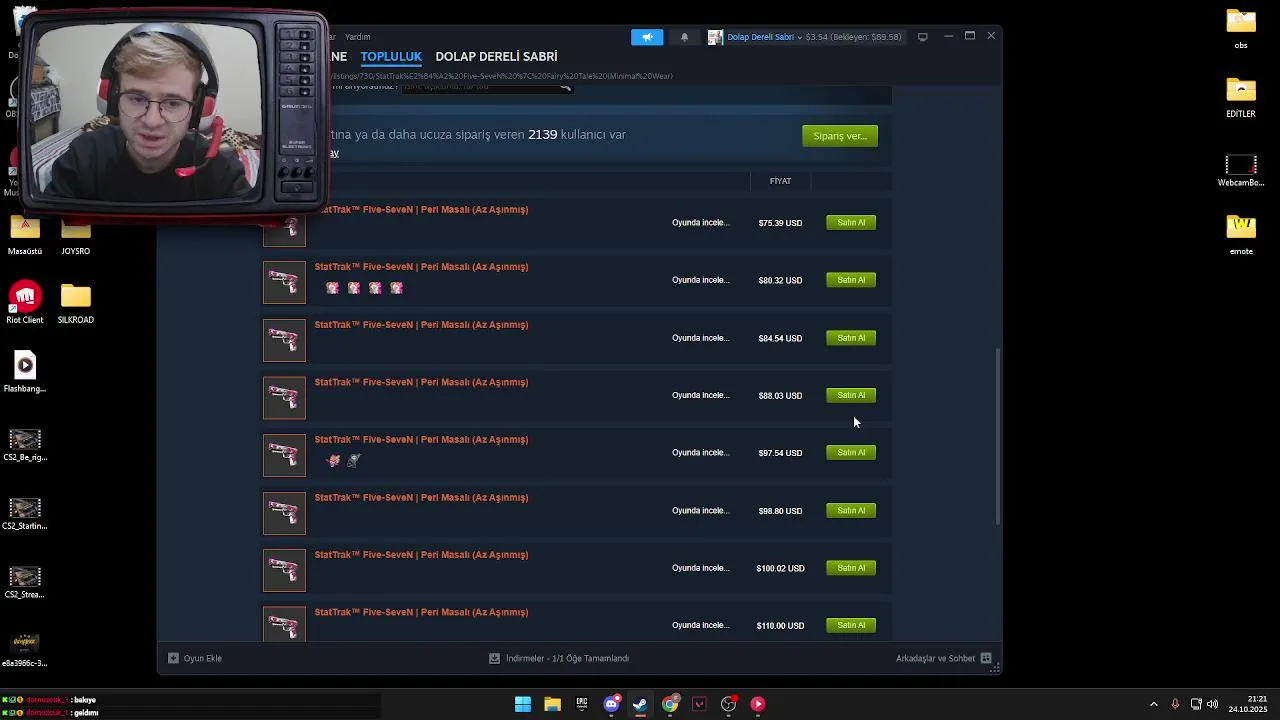Open EDİTLER folder on desktop
1280x720 pixels.
(1241, 97)
